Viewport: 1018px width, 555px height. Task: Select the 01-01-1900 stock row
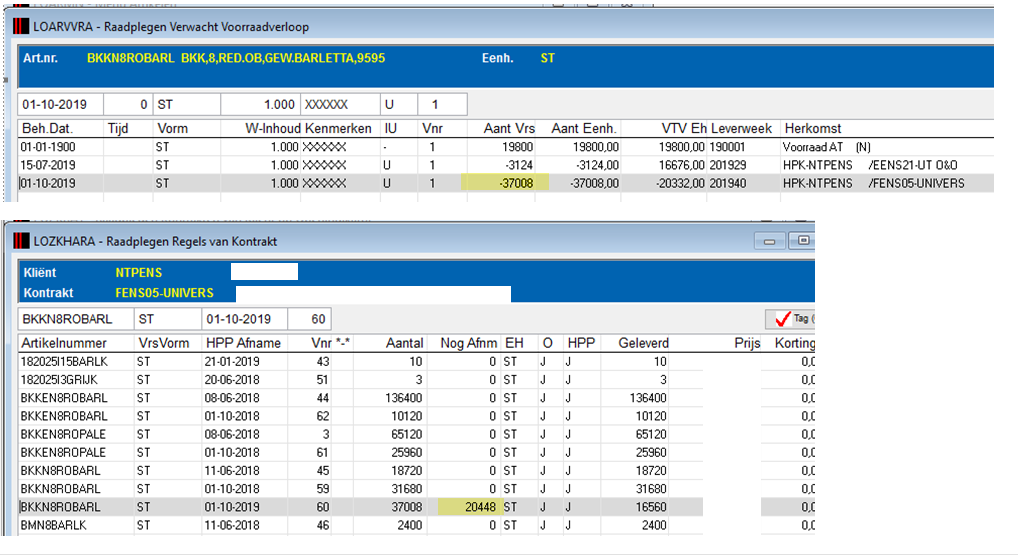pos(506,147)
